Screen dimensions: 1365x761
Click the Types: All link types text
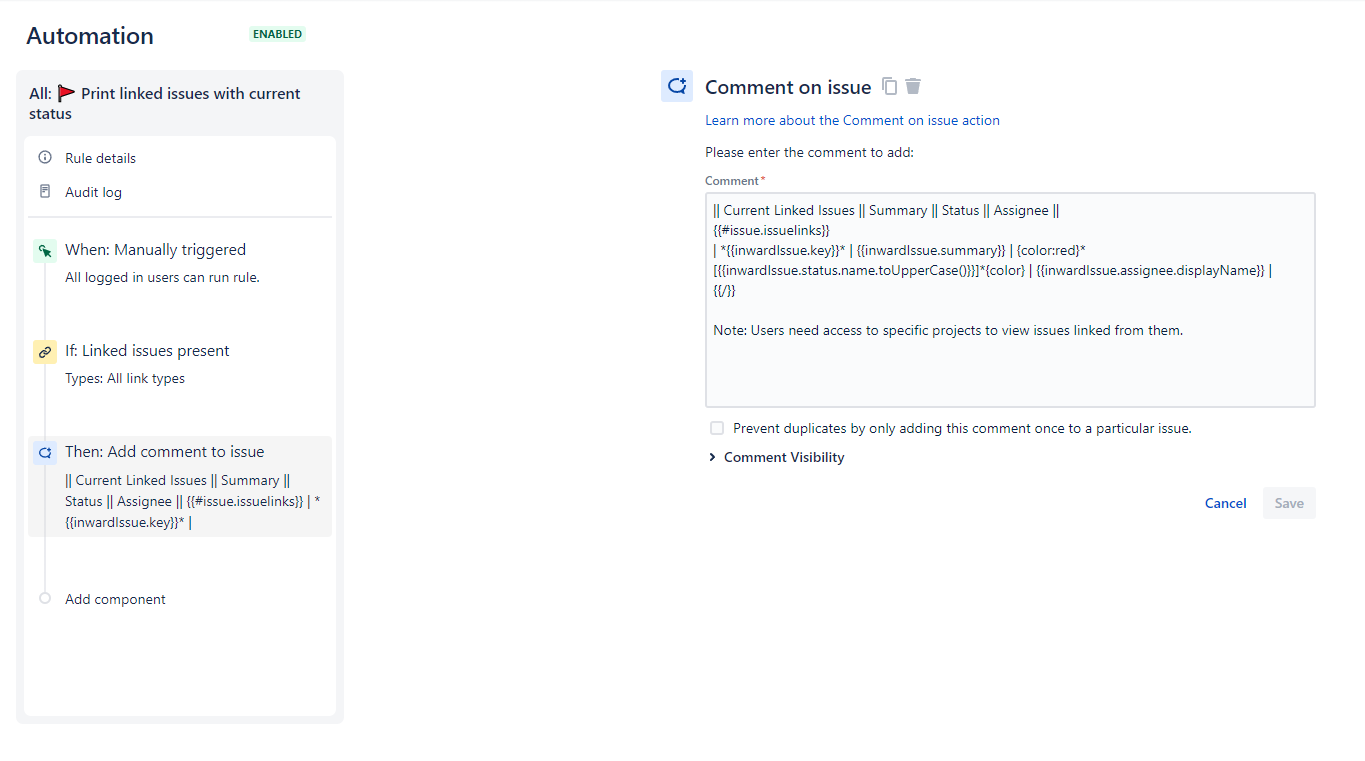[x=125, y=378]
